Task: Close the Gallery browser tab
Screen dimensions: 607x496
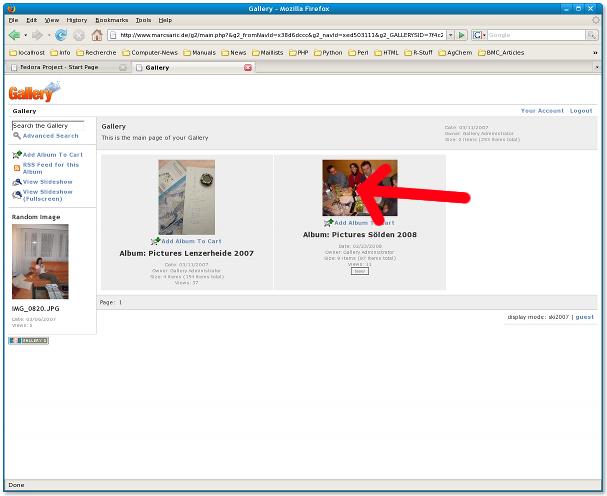Action: [x=248, y=67]
